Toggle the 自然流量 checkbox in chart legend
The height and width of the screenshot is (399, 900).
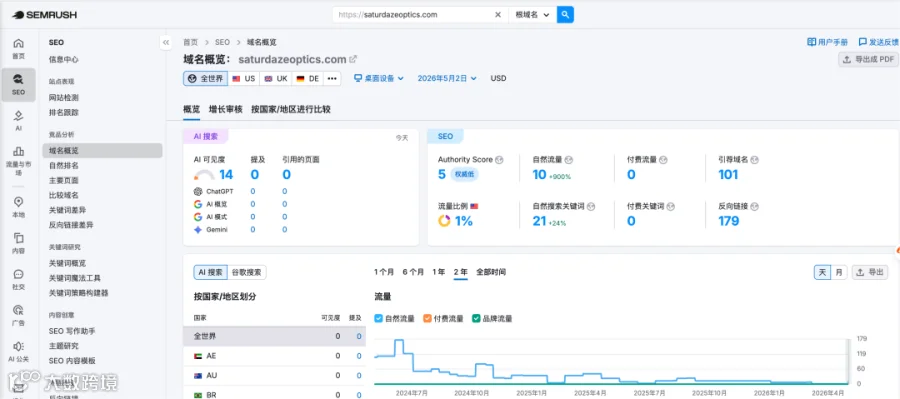coord(378,318)
